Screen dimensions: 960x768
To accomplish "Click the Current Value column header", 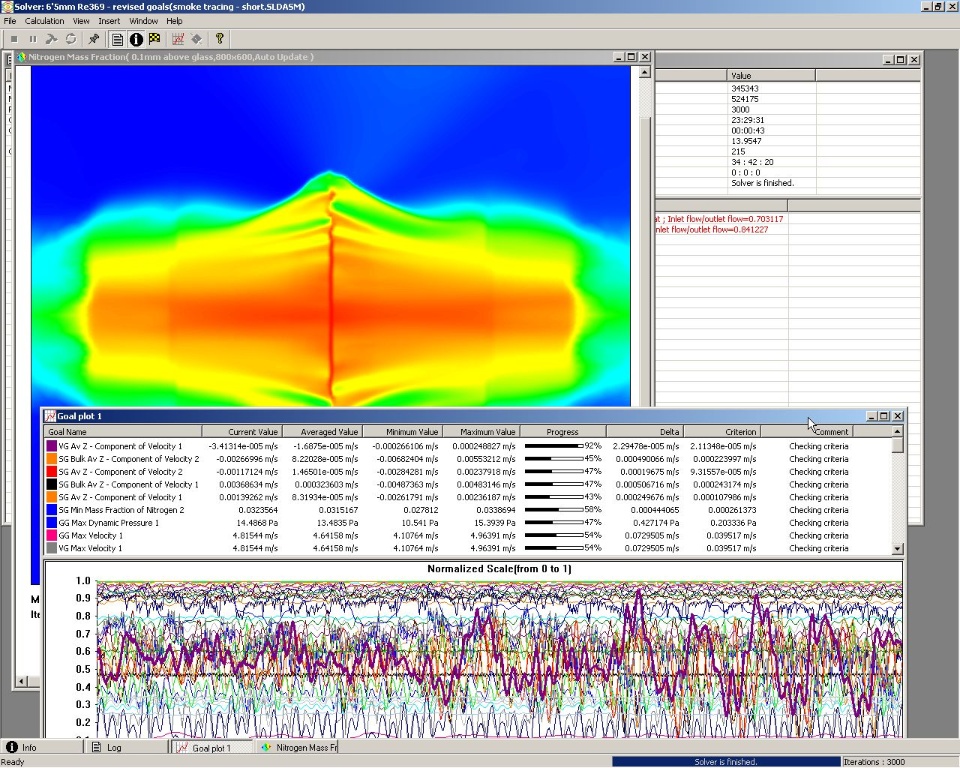I will point(242,432).
